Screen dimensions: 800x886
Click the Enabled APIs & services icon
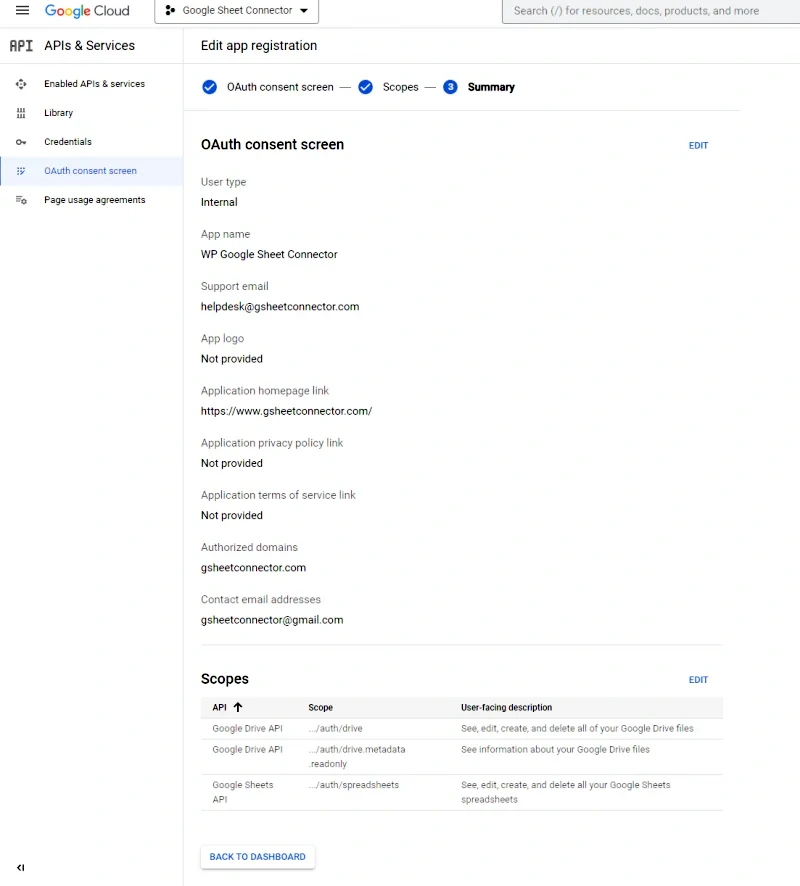(x=21, y=84)
